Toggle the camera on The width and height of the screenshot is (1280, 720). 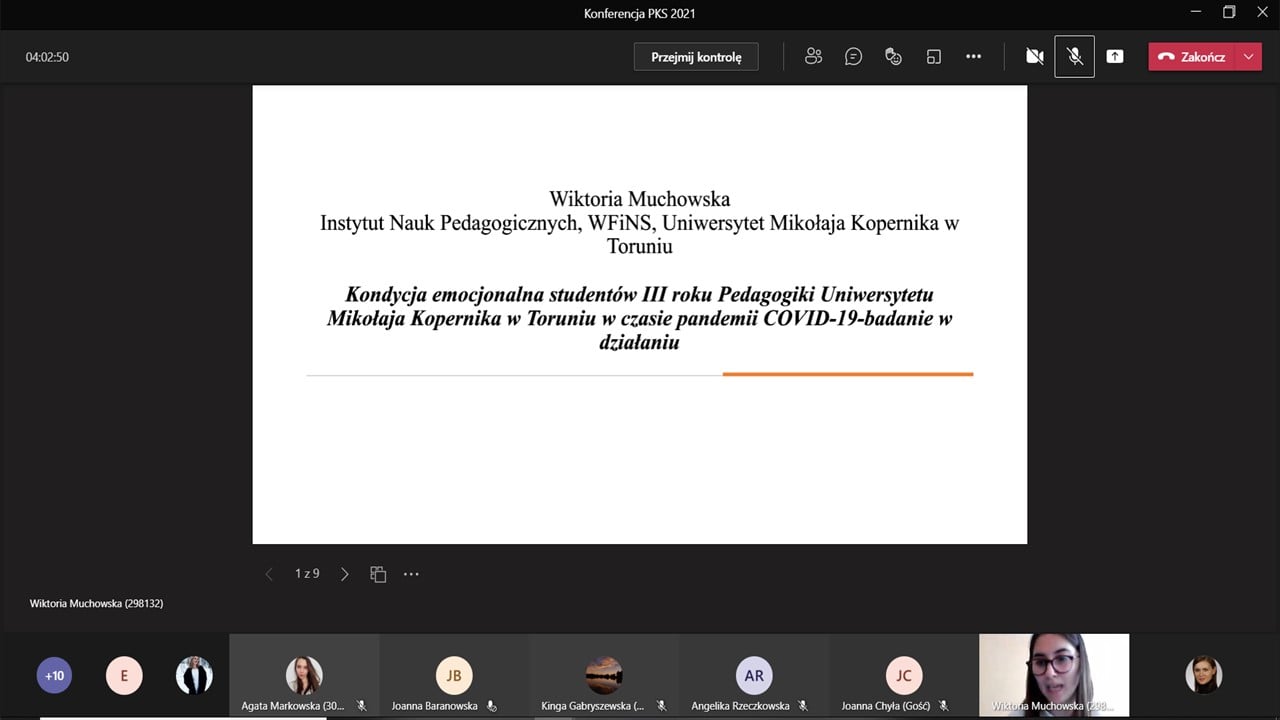point(1035,57)
